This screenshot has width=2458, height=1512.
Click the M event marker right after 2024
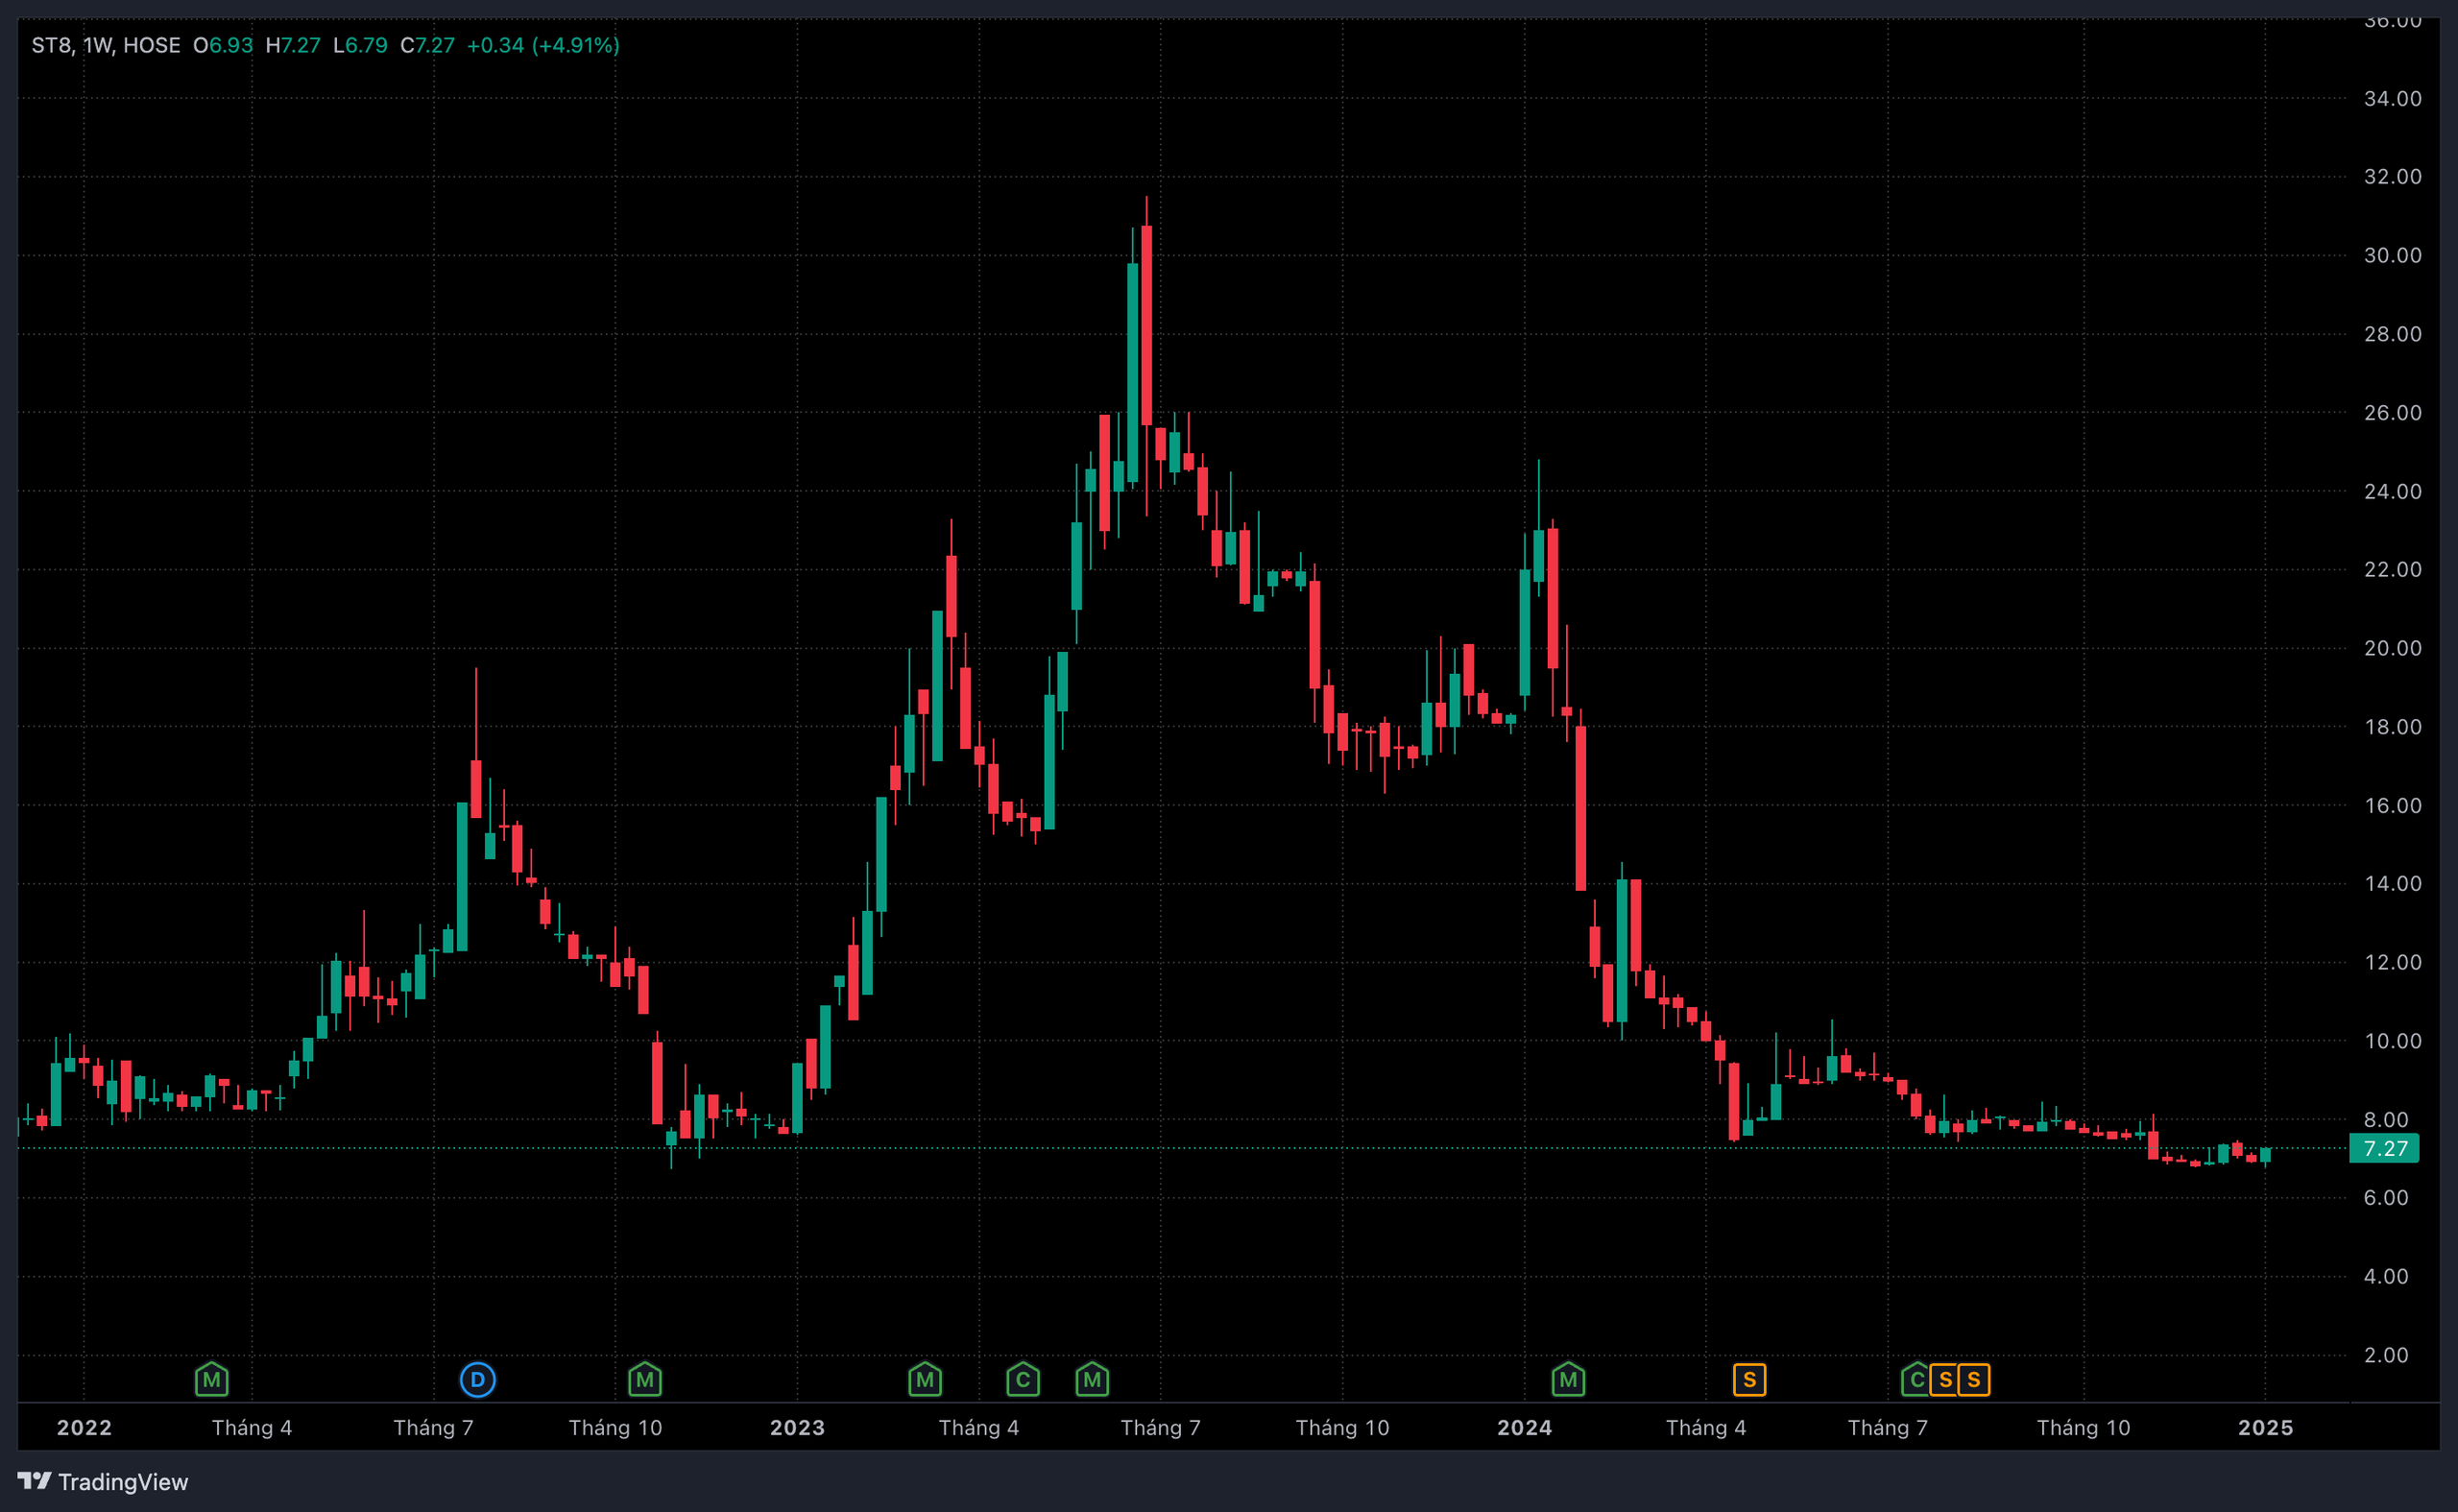1568,1380
